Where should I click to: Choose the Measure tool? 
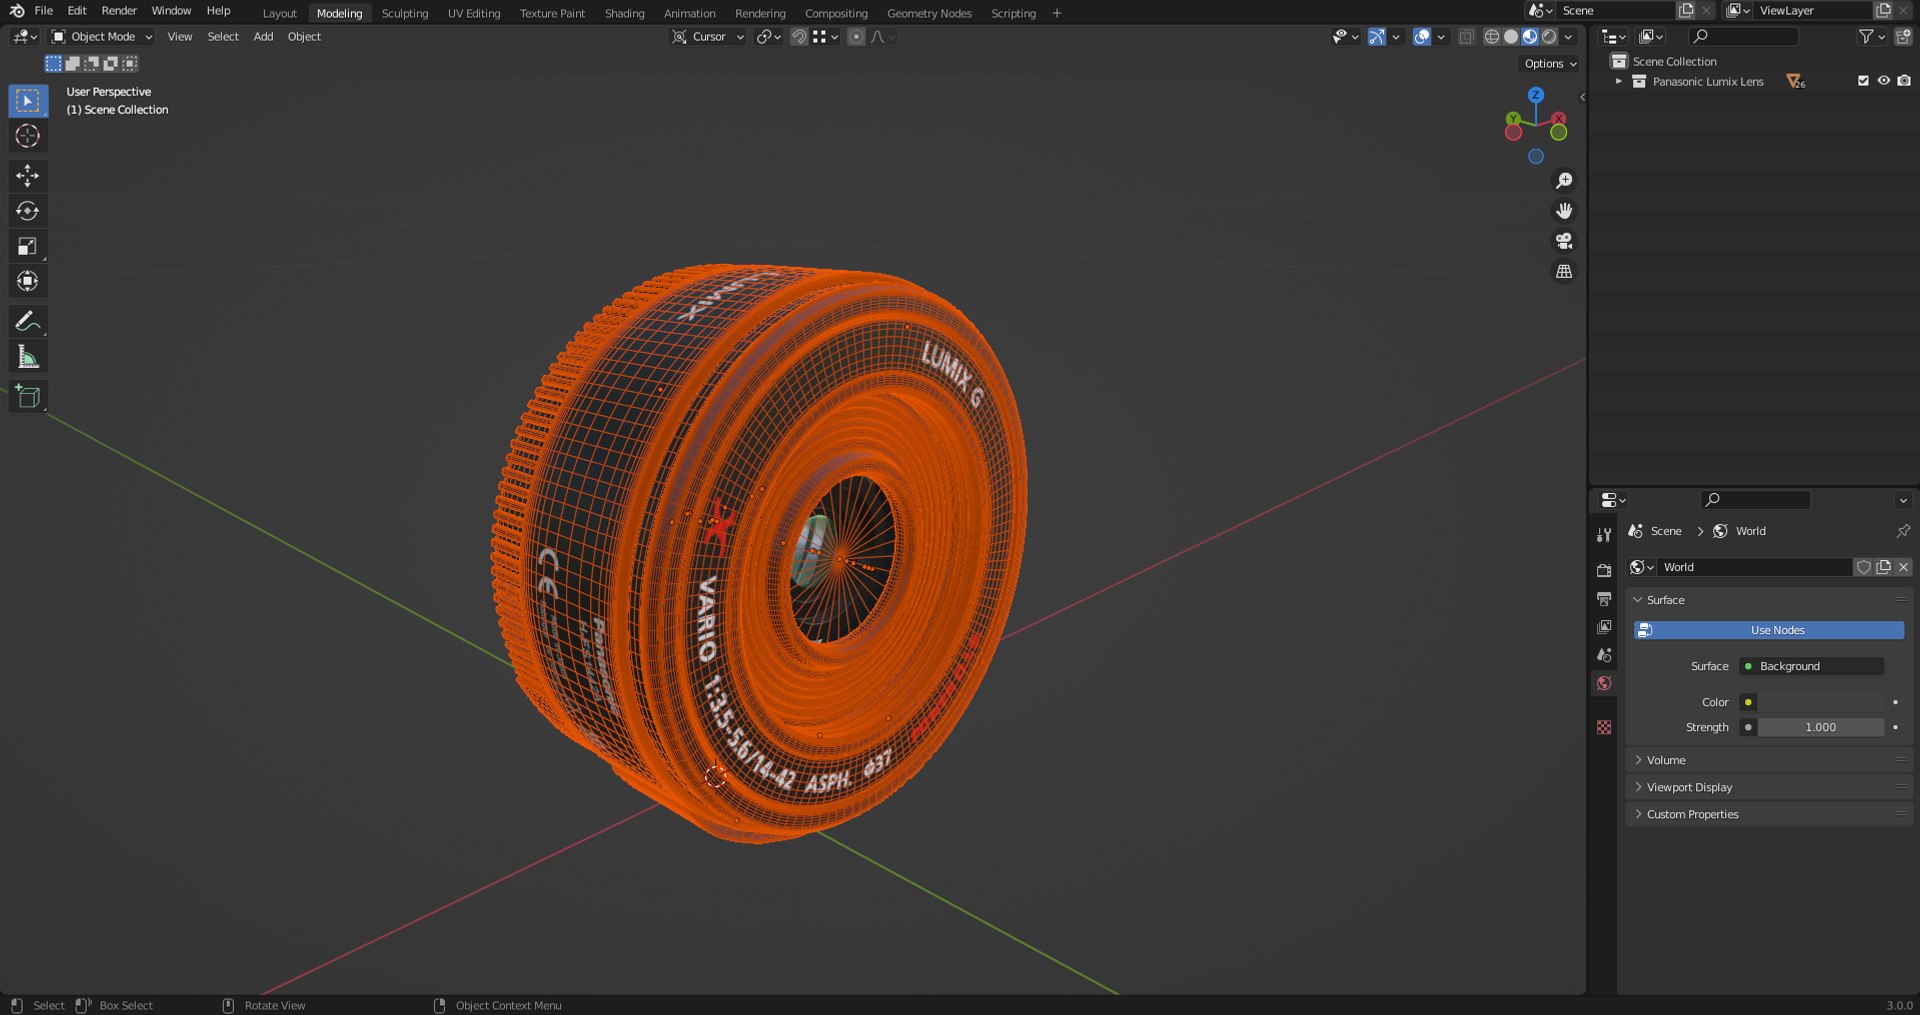(28, 357)
